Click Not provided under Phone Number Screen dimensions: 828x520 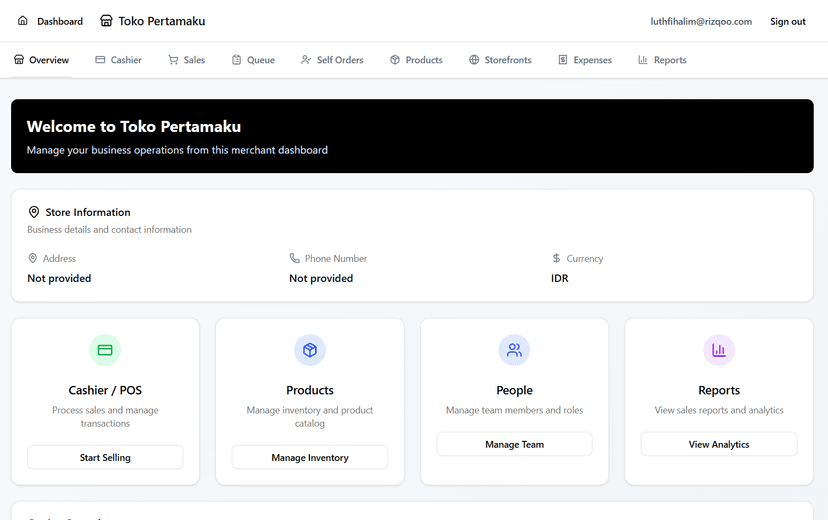[x=321, y=278]
